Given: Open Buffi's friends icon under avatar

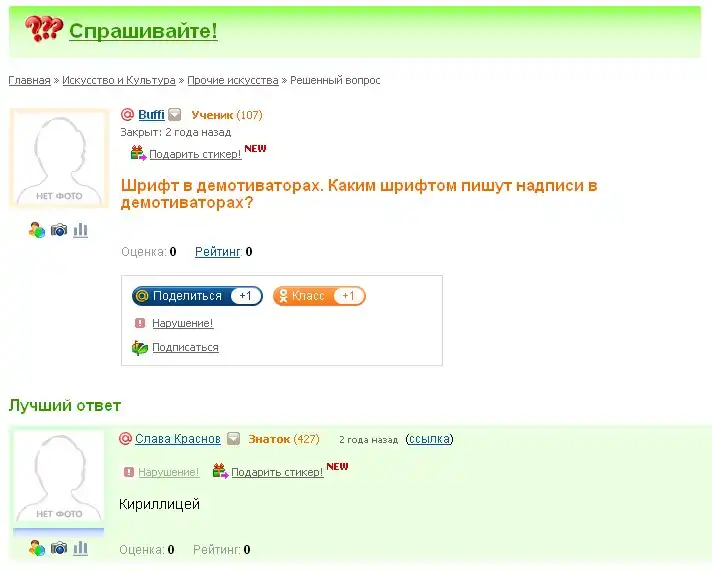Looking at the screenshot, I should pos(37,230).
